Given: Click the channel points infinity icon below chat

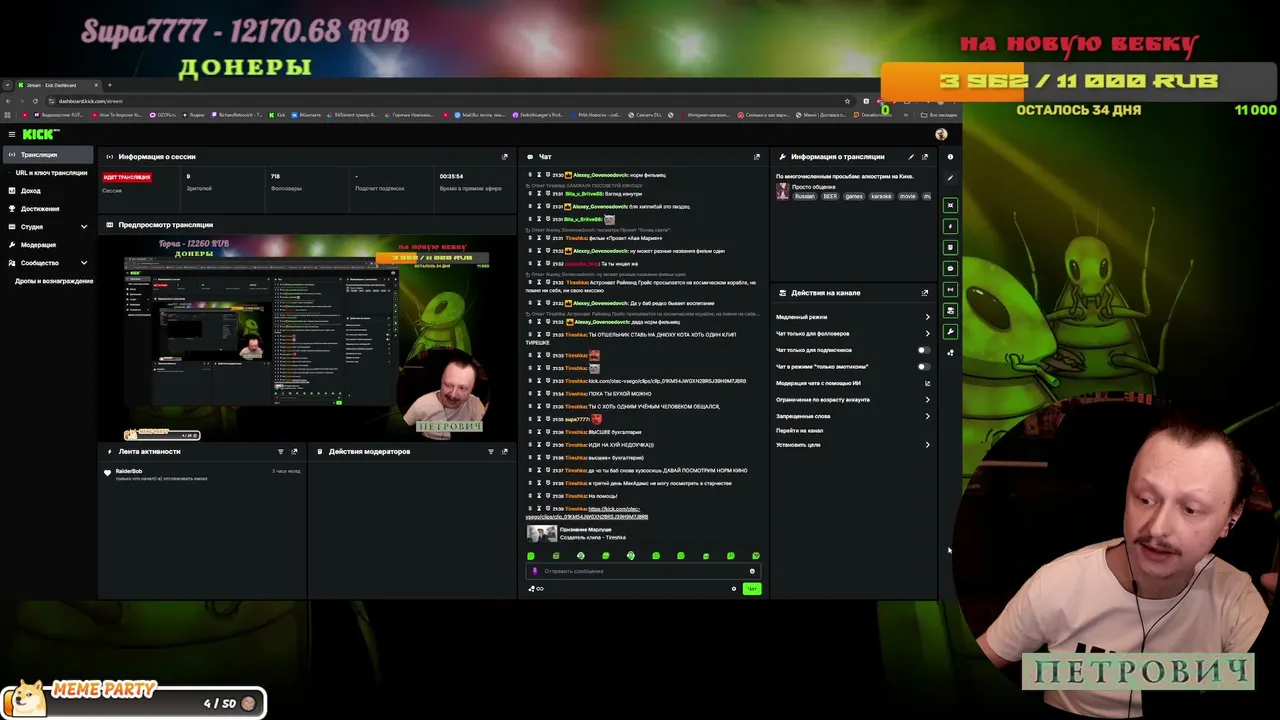Looking at the screenshot, I should click(x=536, y=589).
